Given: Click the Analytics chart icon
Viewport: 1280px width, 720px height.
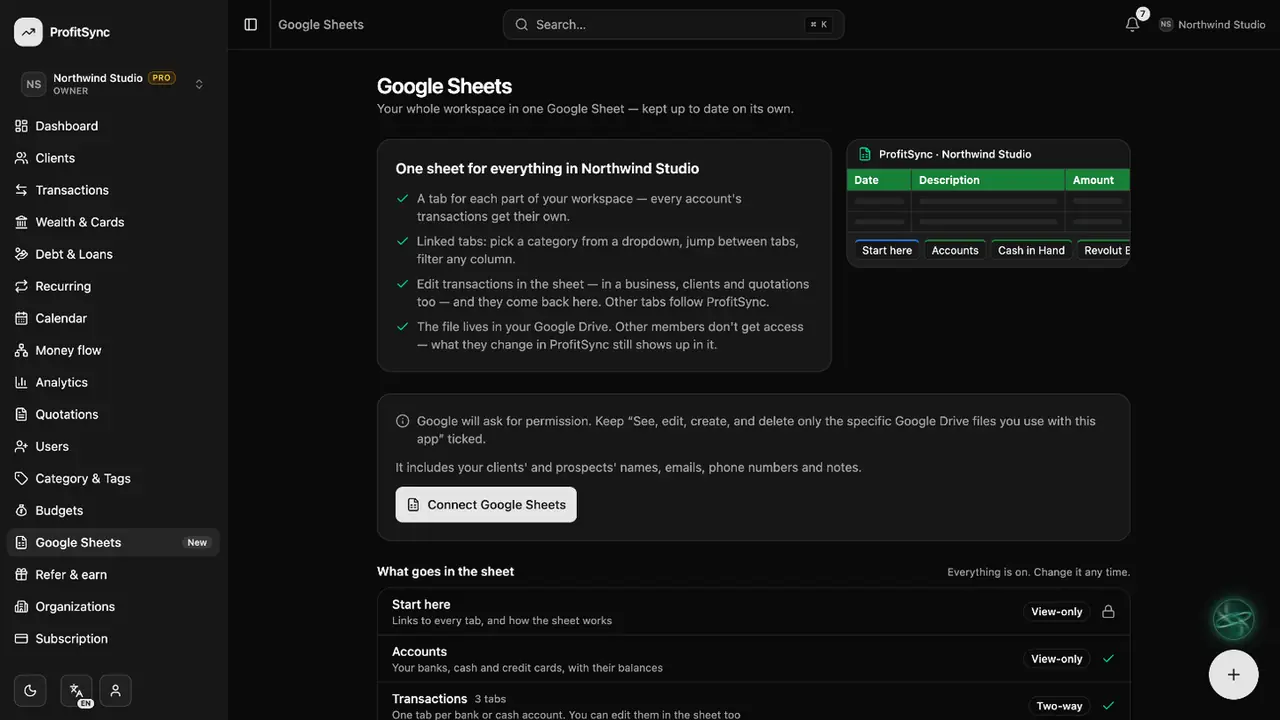Looking at the screenshot, I should 21,382.
